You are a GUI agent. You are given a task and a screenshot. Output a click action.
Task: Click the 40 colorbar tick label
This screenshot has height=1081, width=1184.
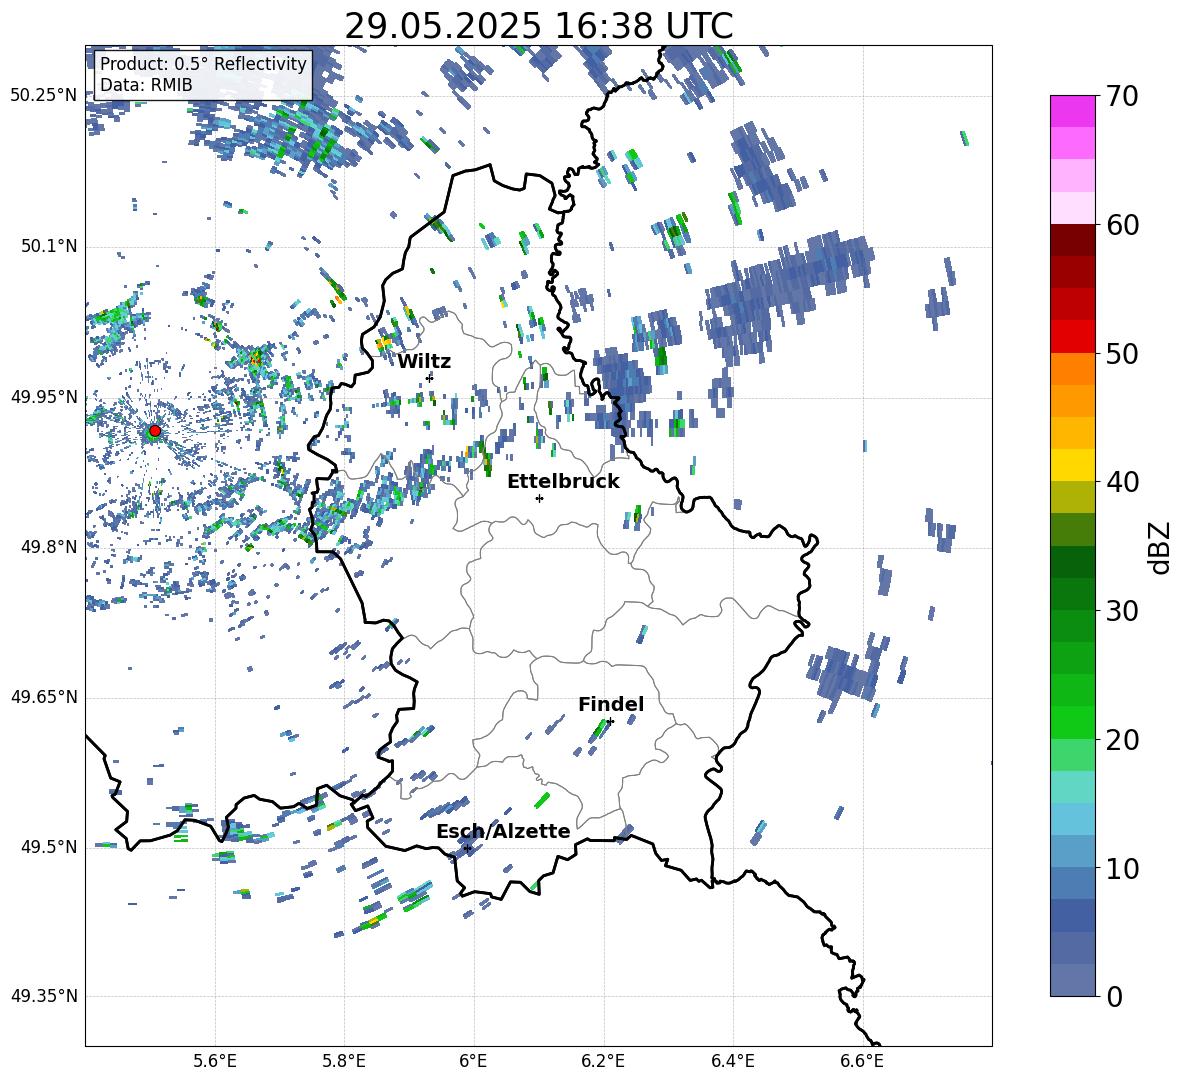[x=1123, y=482]
